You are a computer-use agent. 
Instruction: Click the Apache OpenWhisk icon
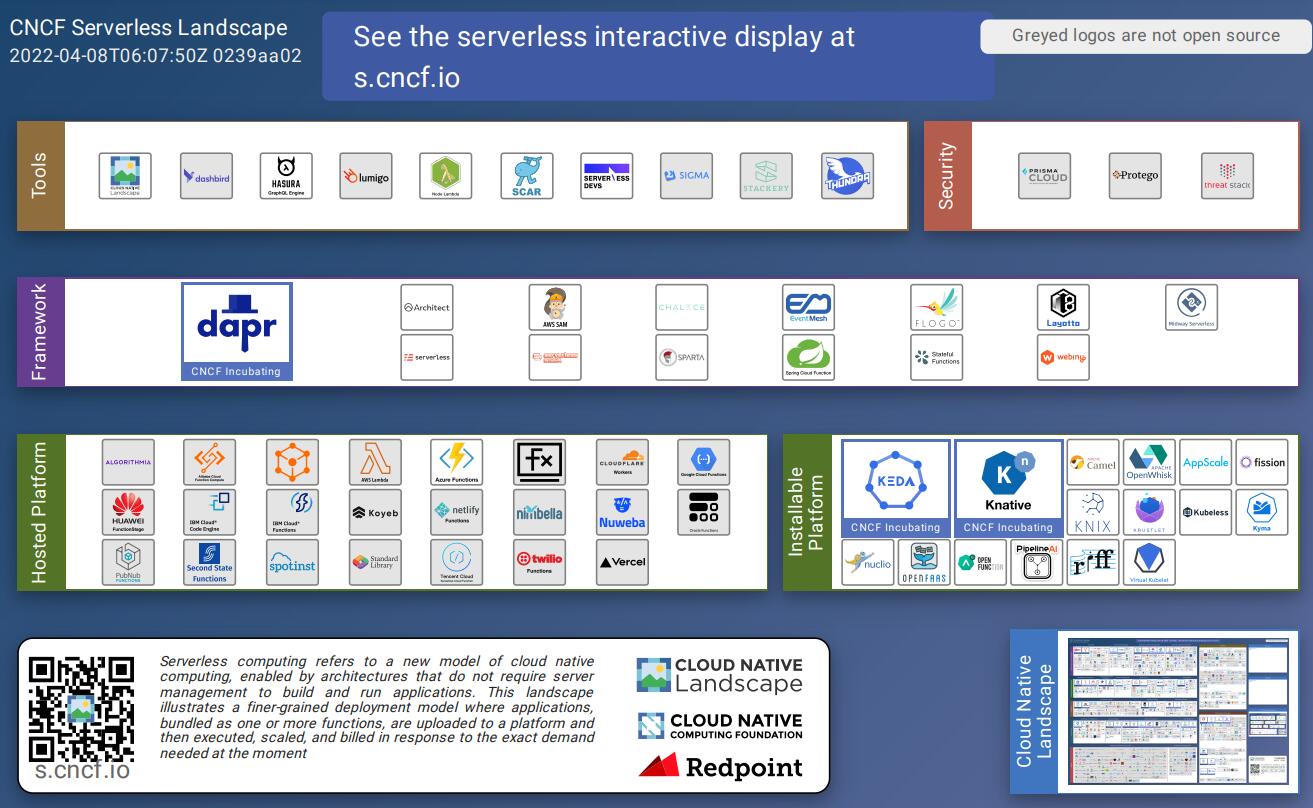click(1149, 462)
